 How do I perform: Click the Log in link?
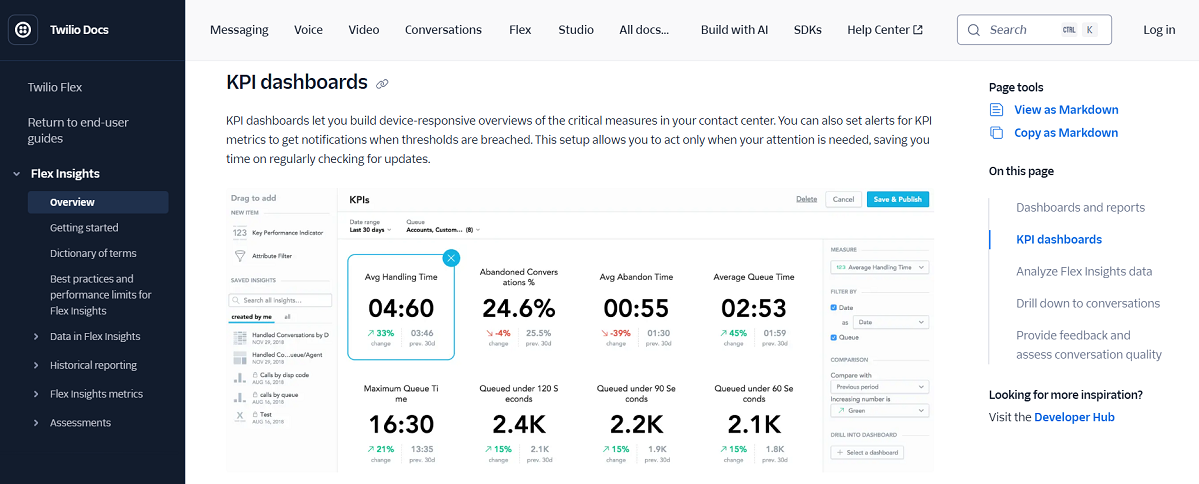click(x=1159, y=30)
